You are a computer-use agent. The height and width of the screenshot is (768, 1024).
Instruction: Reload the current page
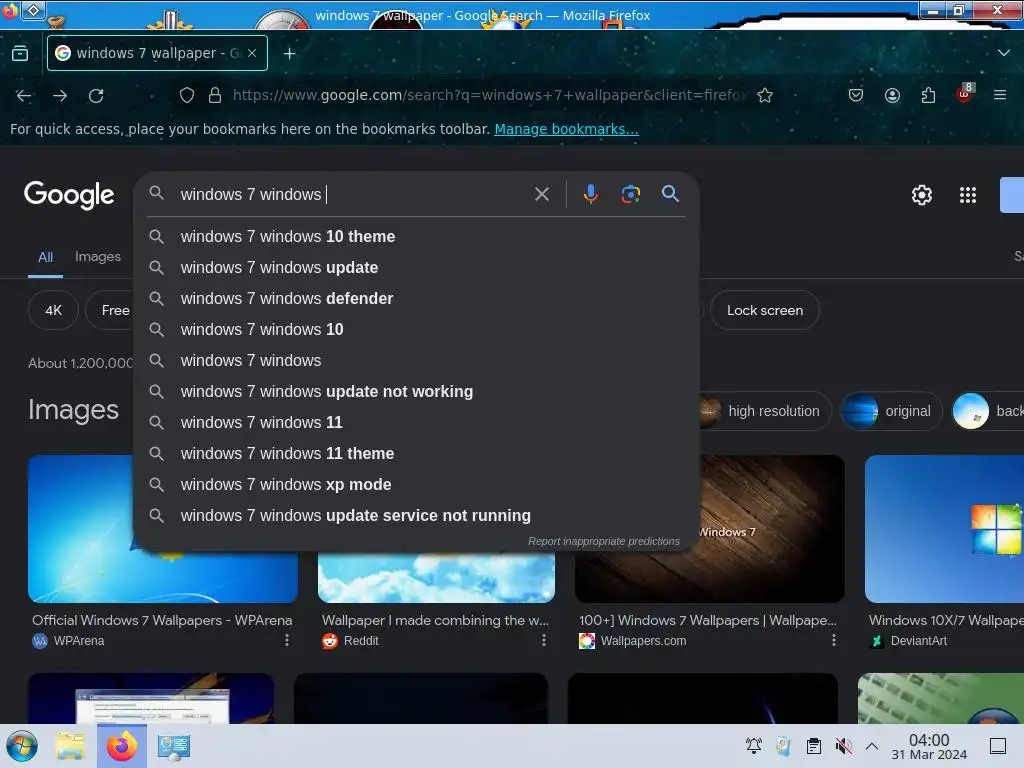[x=96, y=96]
